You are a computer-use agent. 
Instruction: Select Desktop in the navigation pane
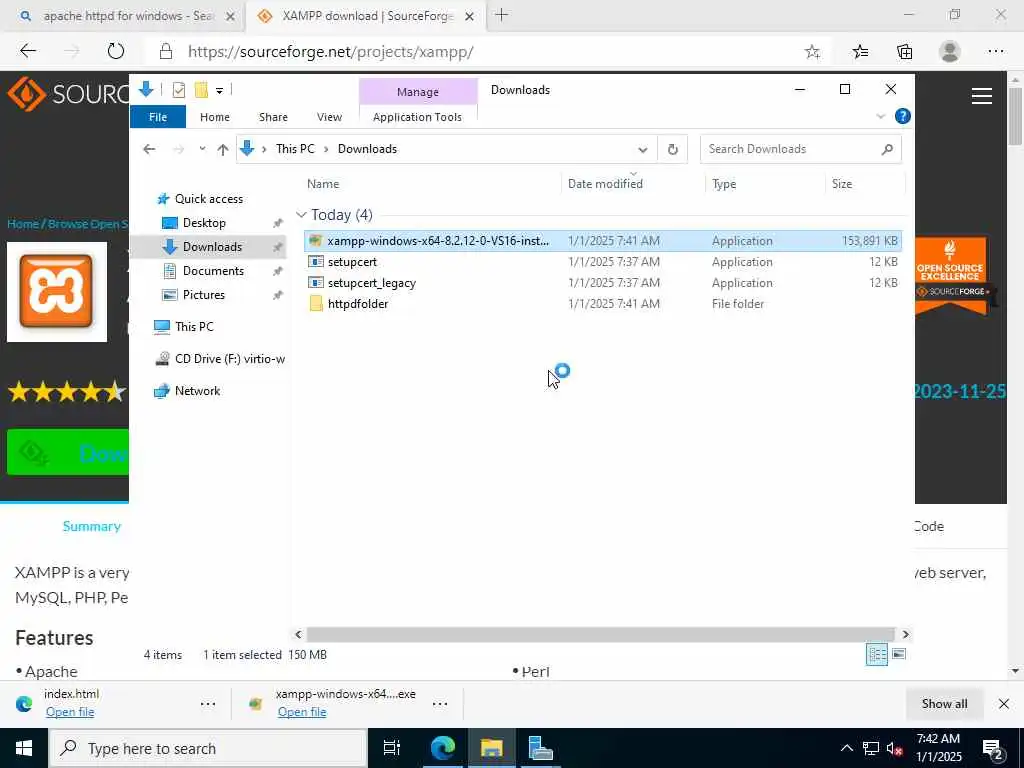click(x=204, y=223)
